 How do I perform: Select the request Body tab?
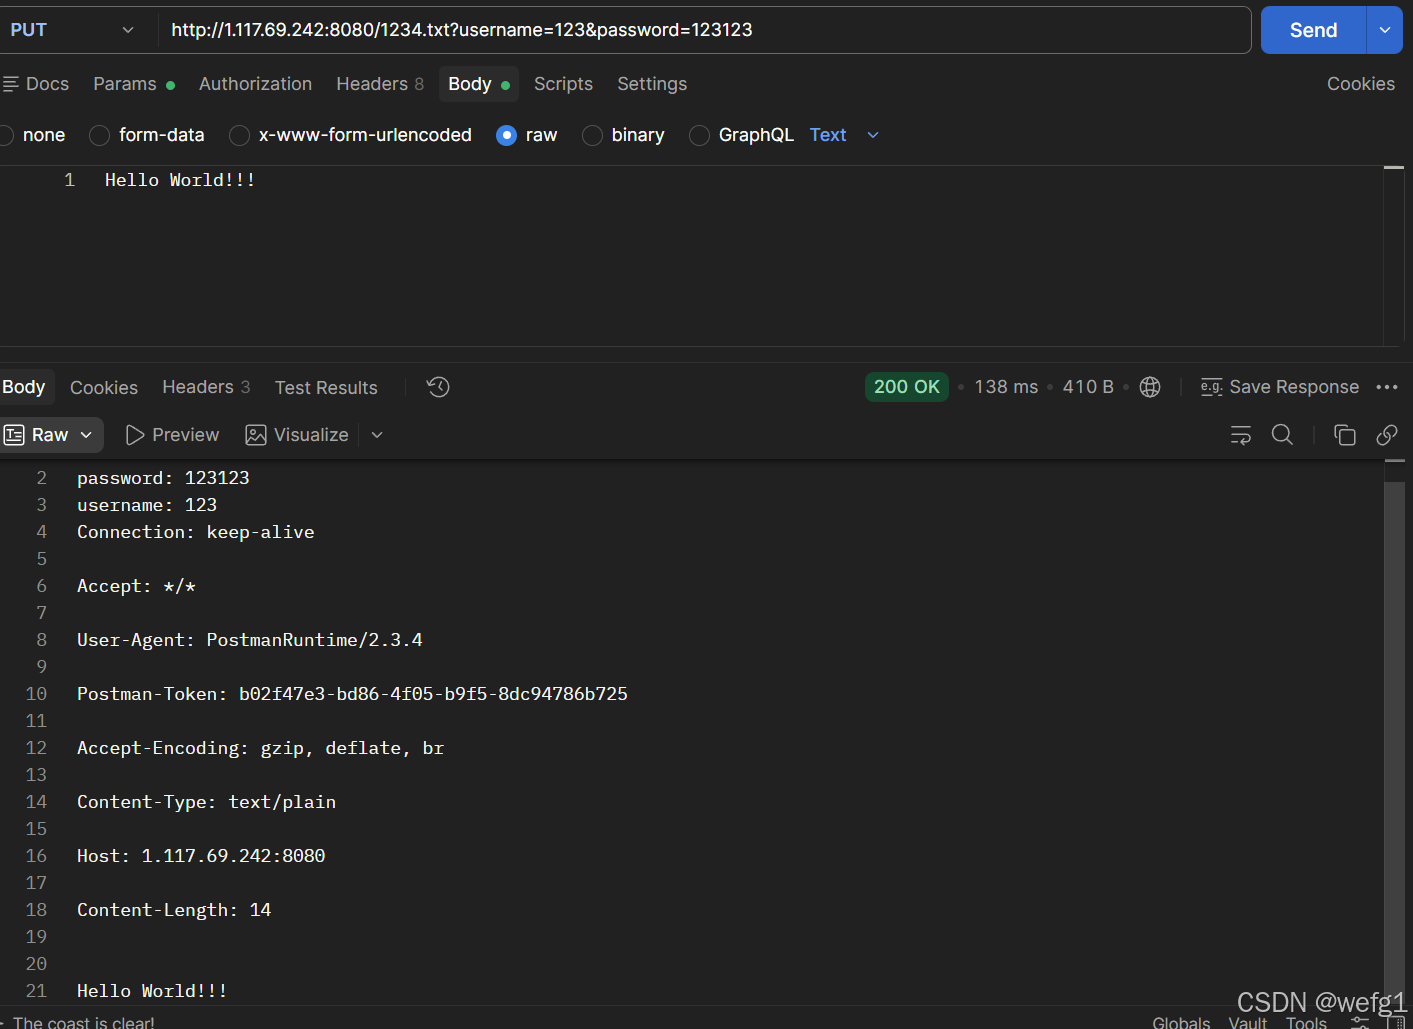[479, 84]
